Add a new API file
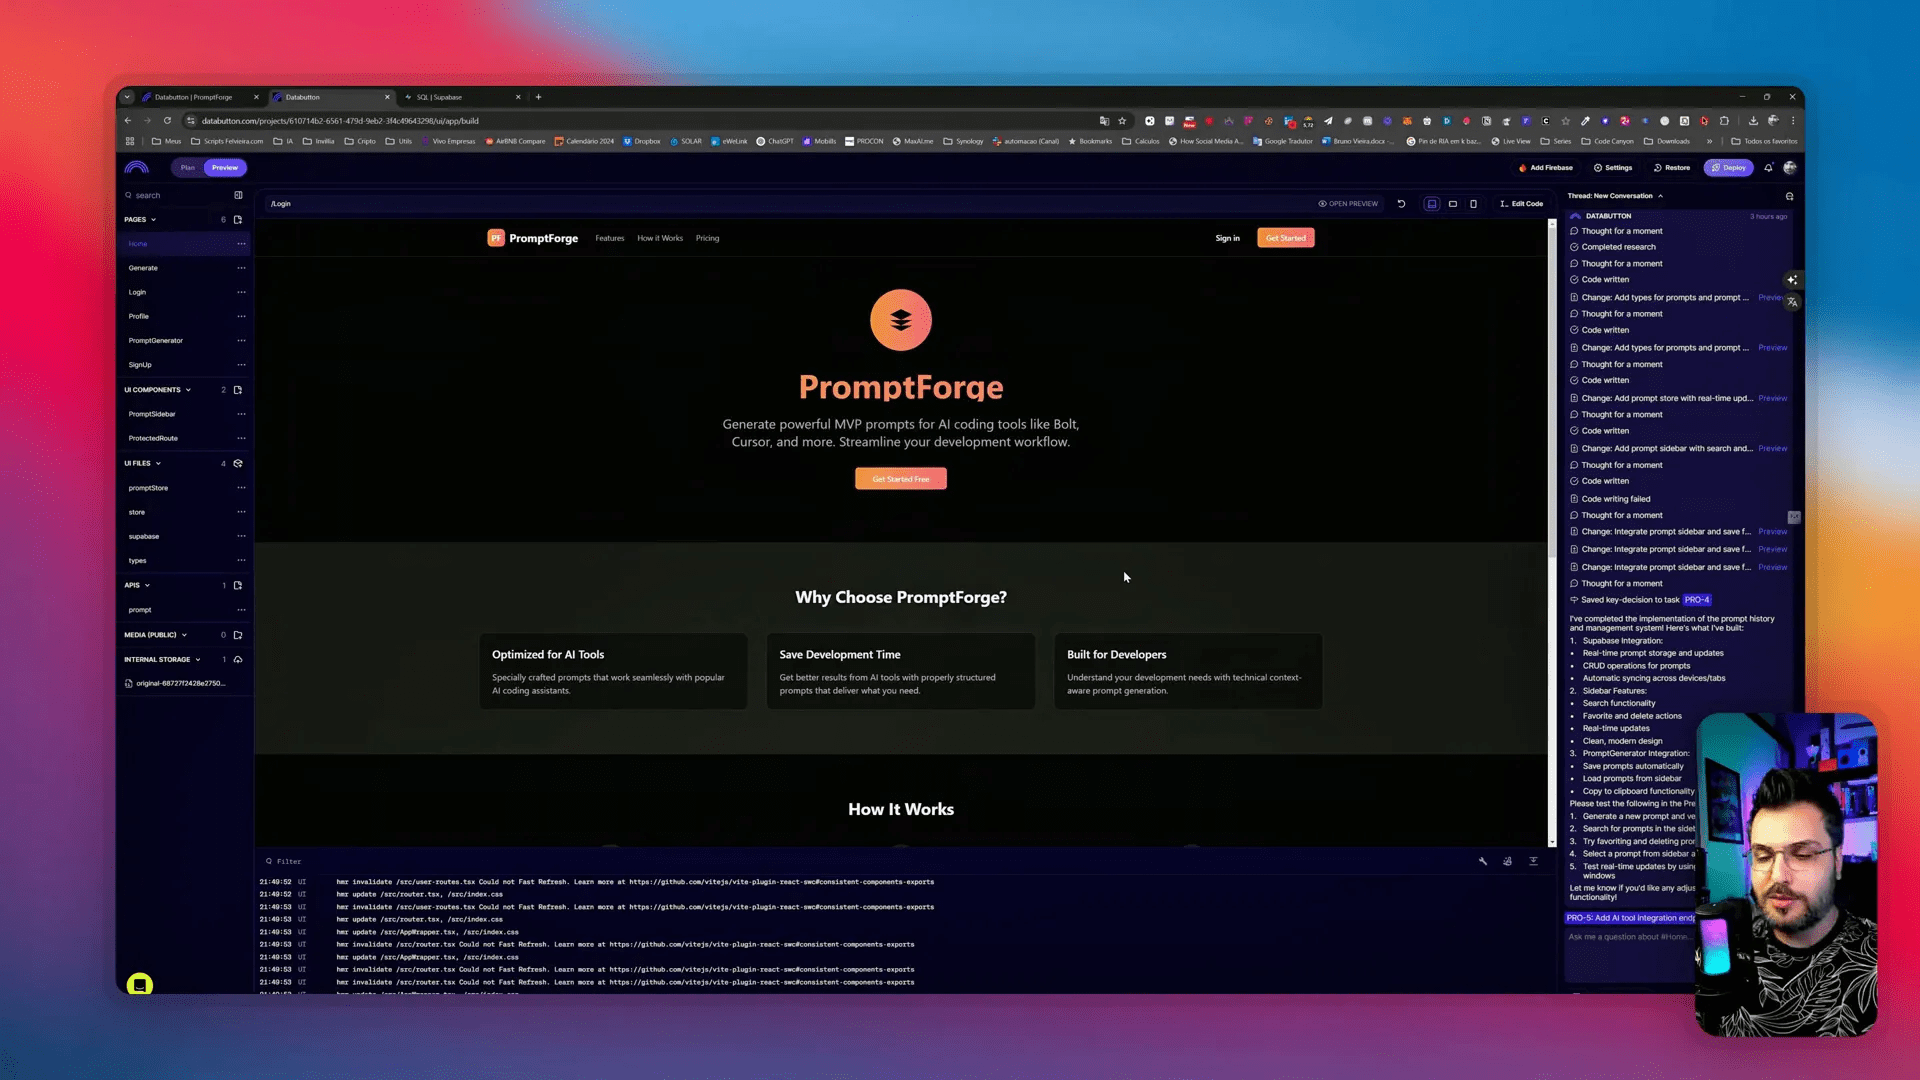Image resolution: width=1920 pixels, height=1080 pixels. [238, 585]
